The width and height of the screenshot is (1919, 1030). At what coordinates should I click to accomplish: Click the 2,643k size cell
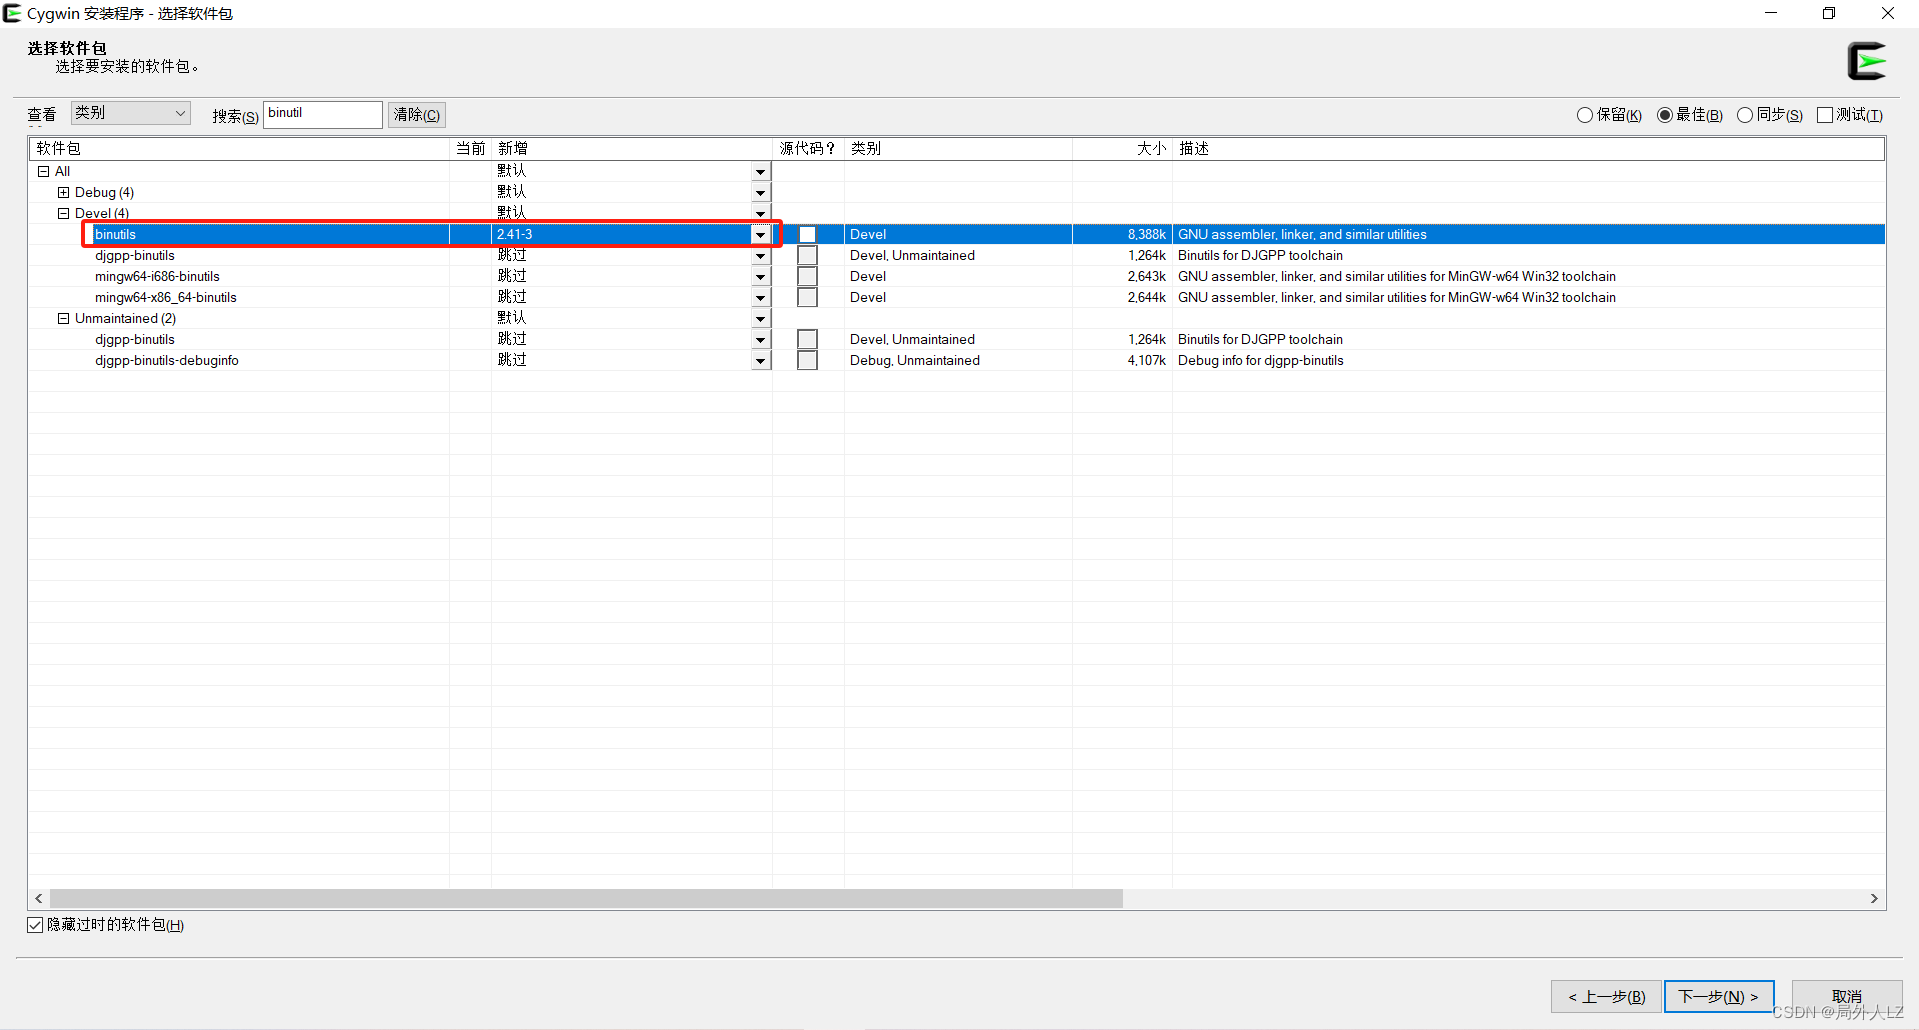point(1147,276)
